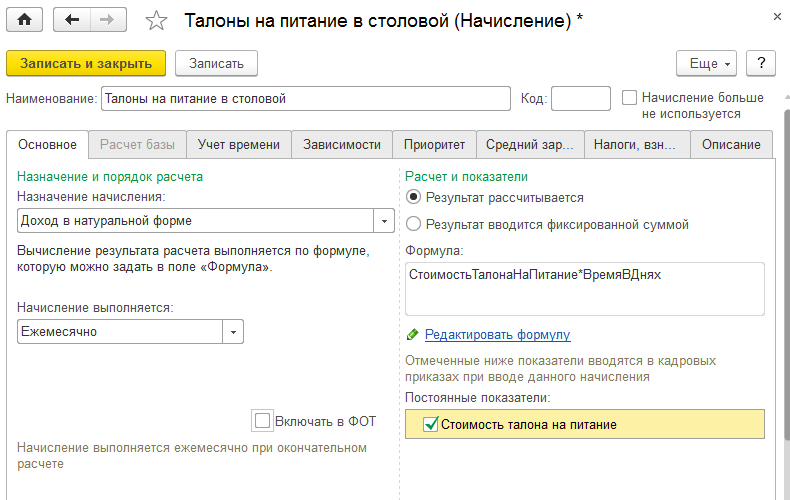Select Результат вводится фиксированной суммой option

414,225
